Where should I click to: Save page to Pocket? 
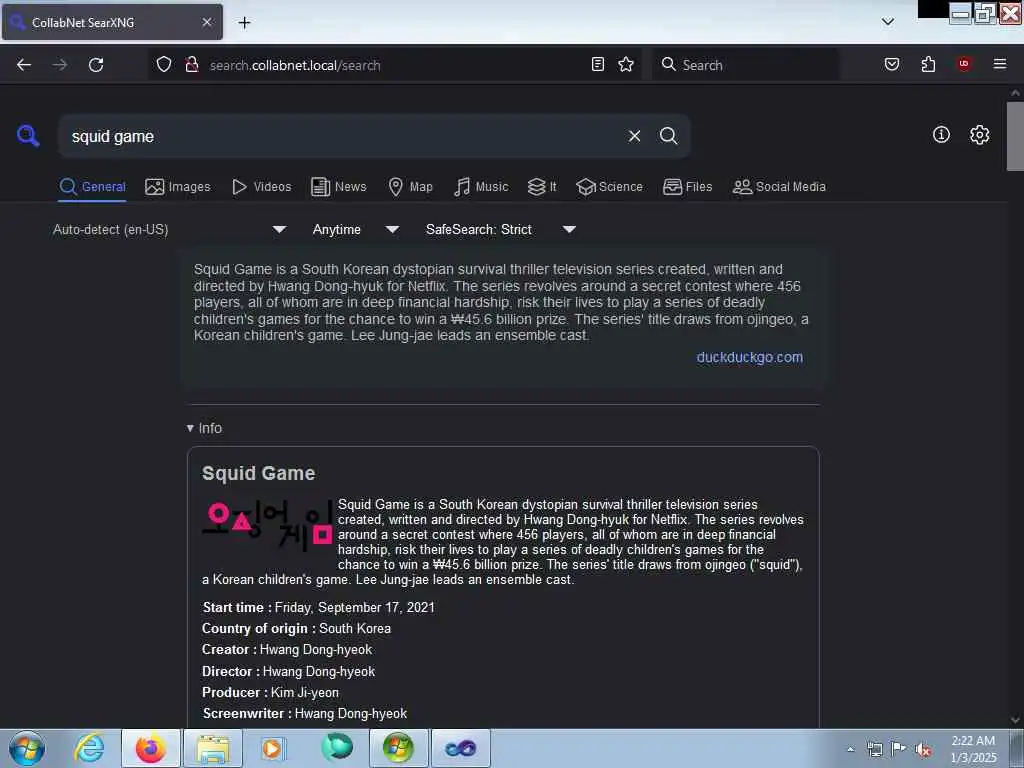coord(891,64)
